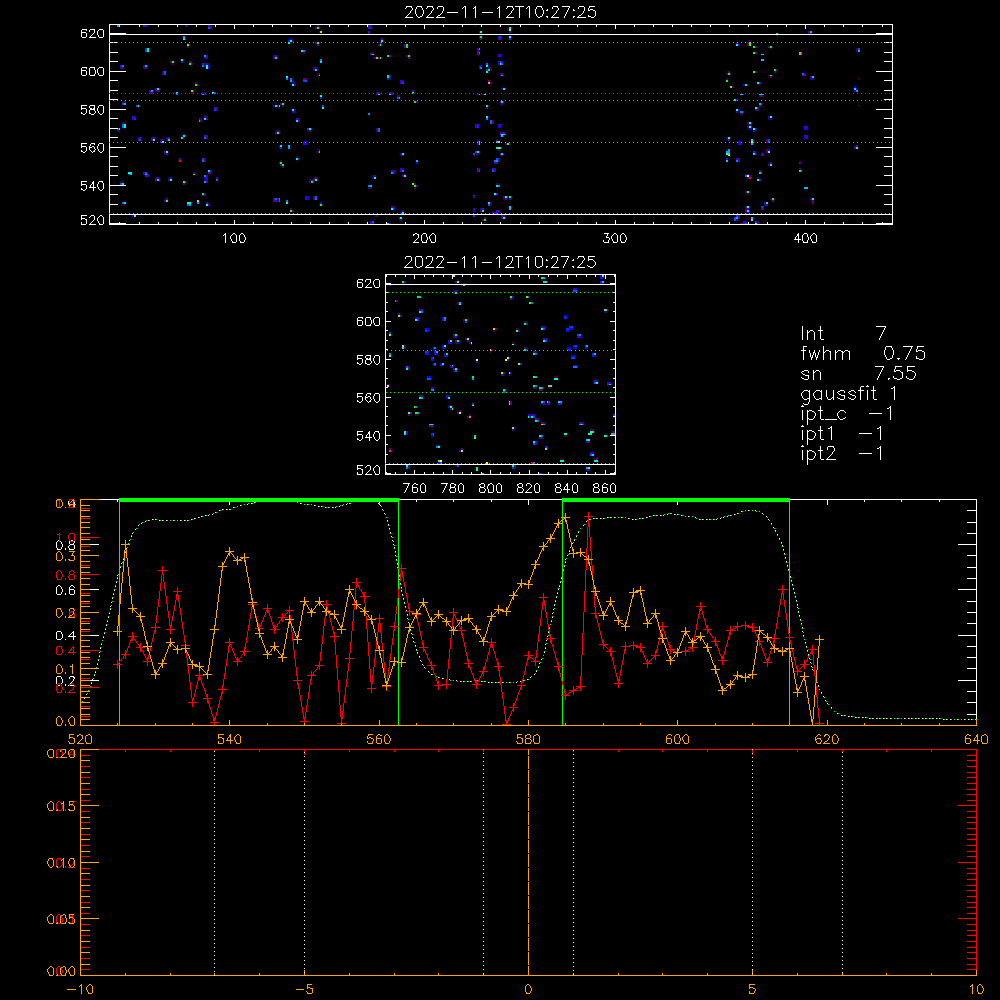Click the first green bar atop profile plot

(259, 500)
